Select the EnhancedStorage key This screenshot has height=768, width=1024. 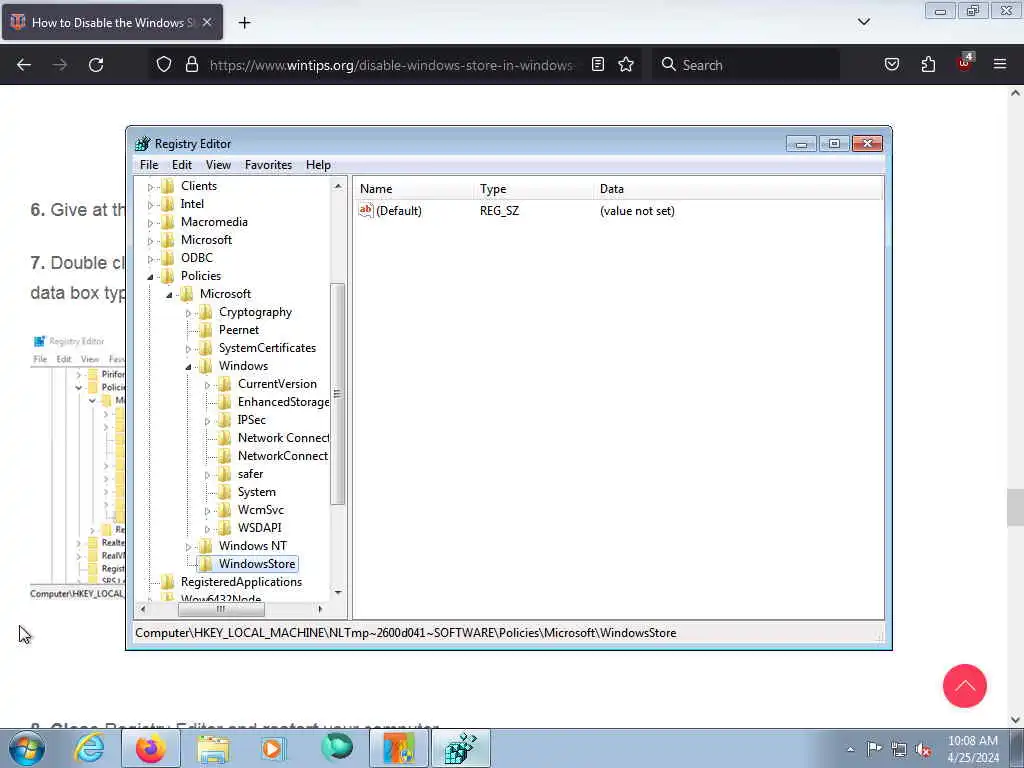pos(283,402)
